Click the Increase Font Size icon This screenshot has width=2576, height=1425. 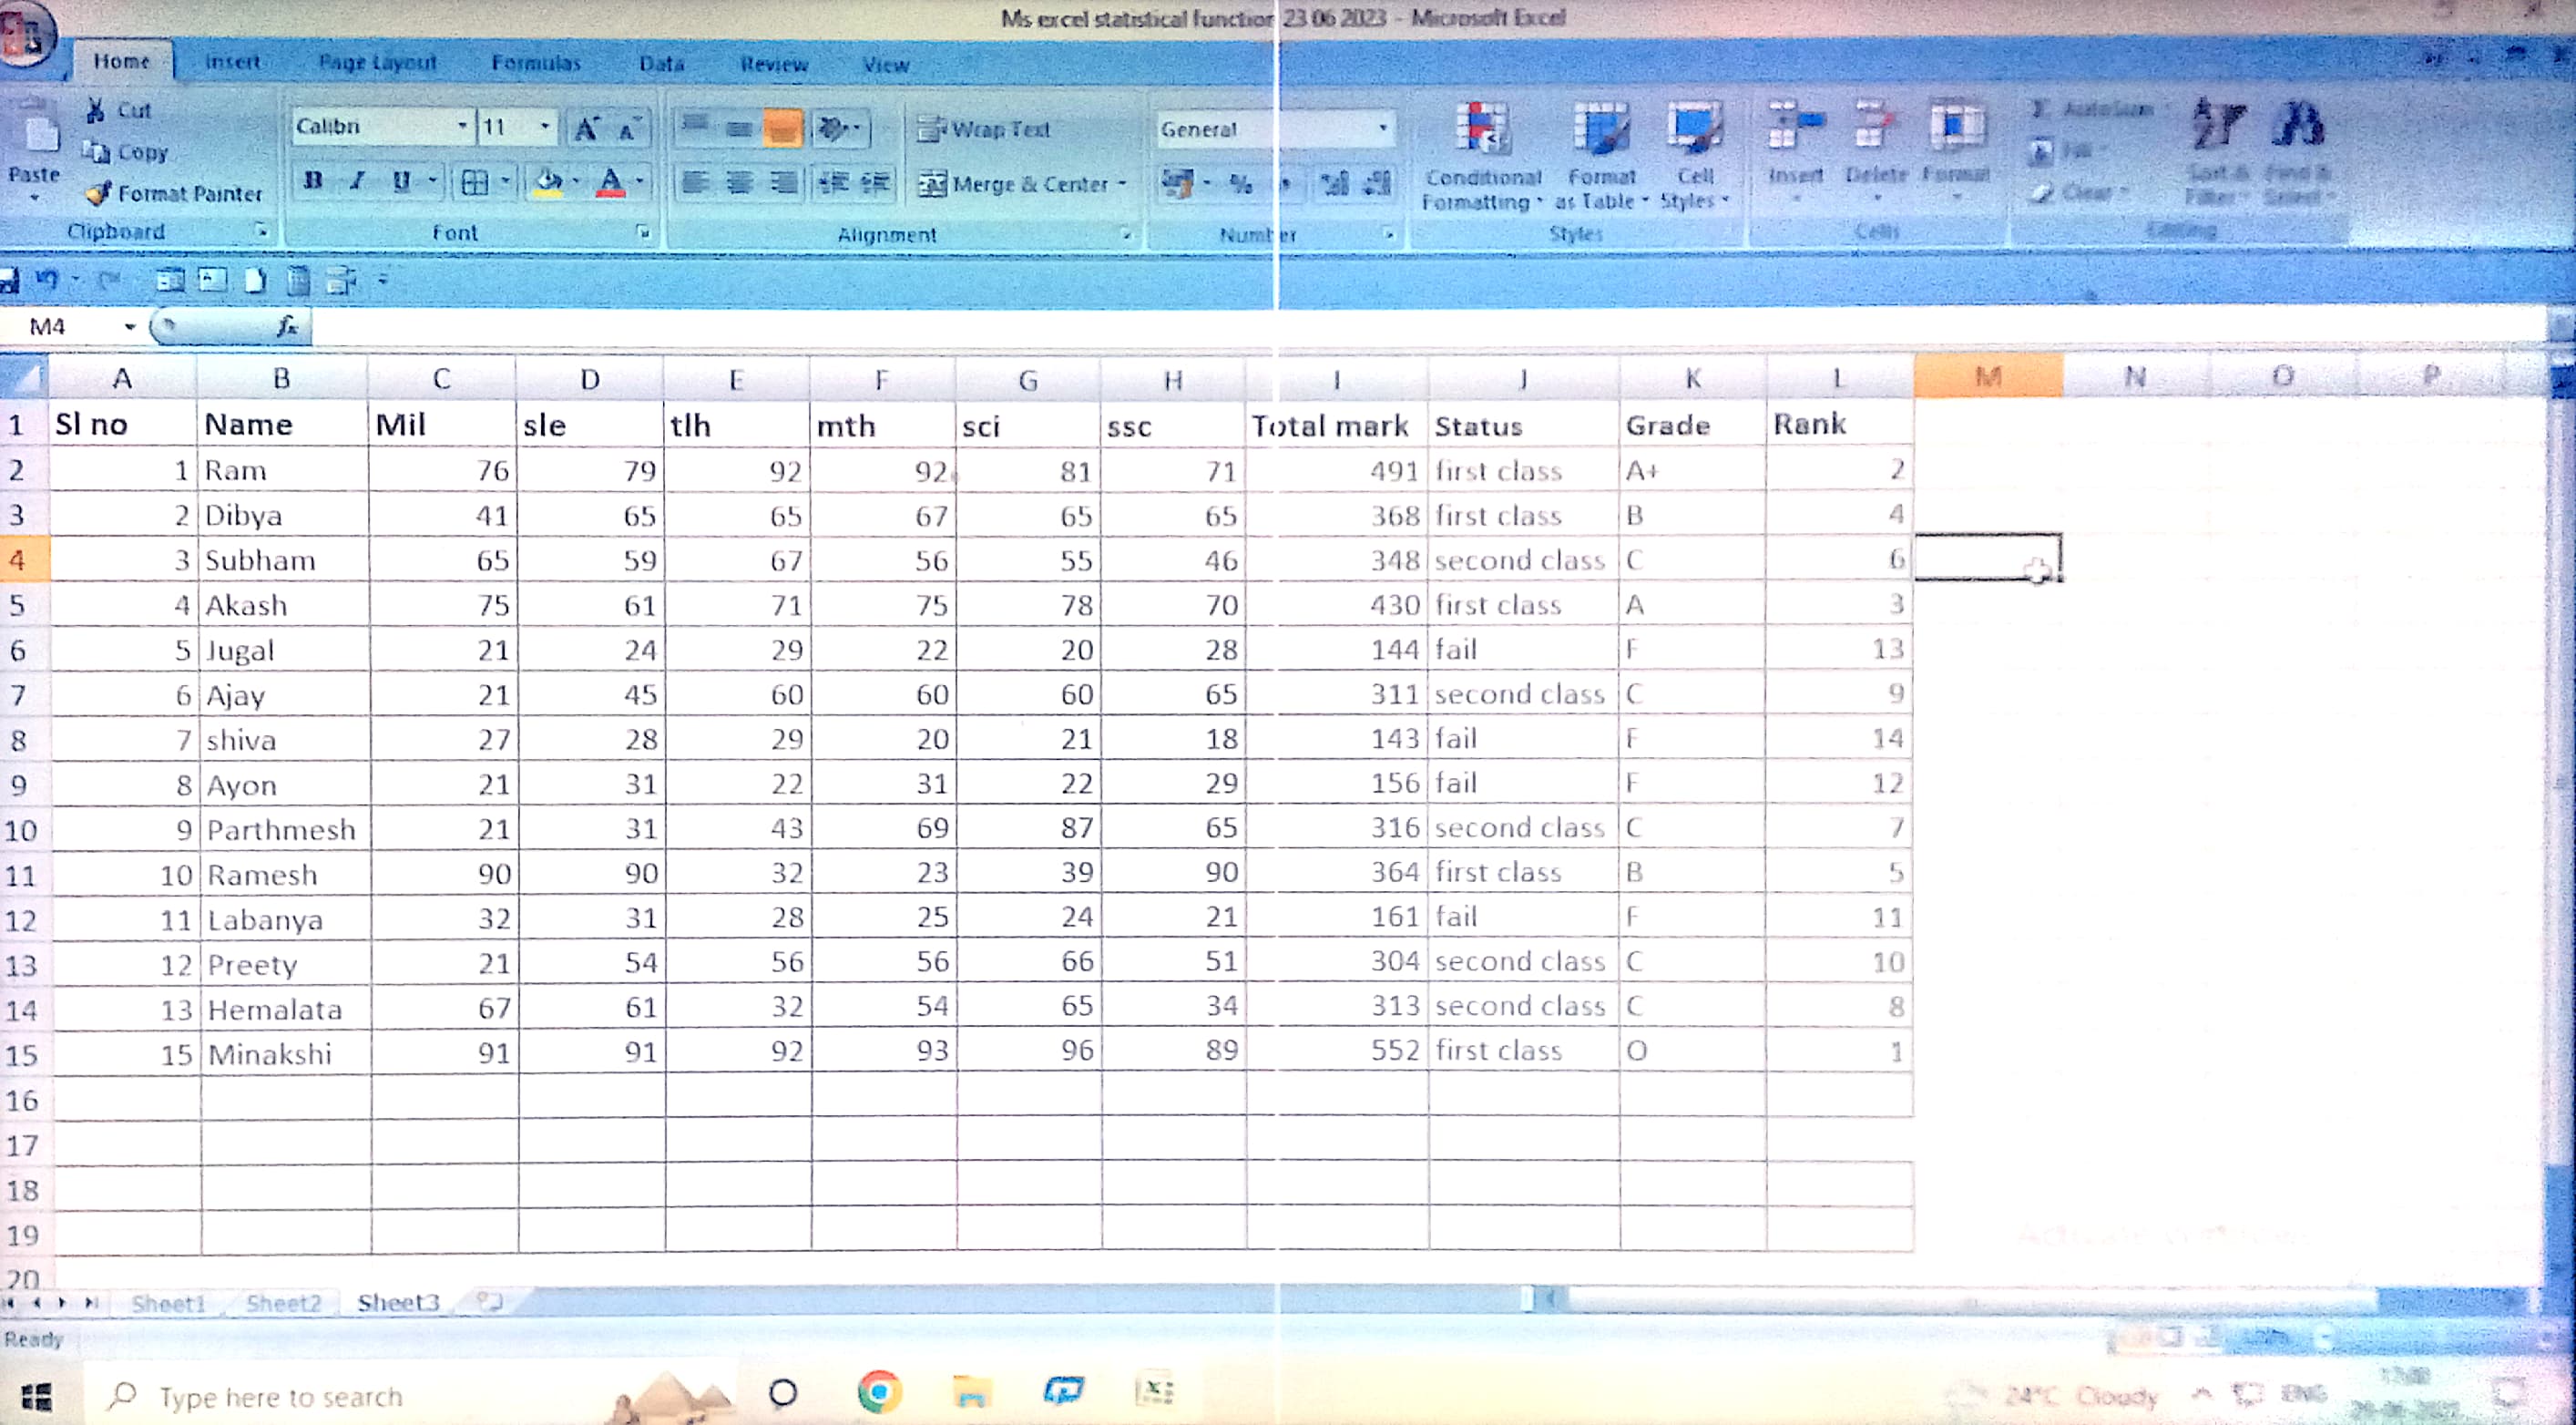click(x=587, y=128)
